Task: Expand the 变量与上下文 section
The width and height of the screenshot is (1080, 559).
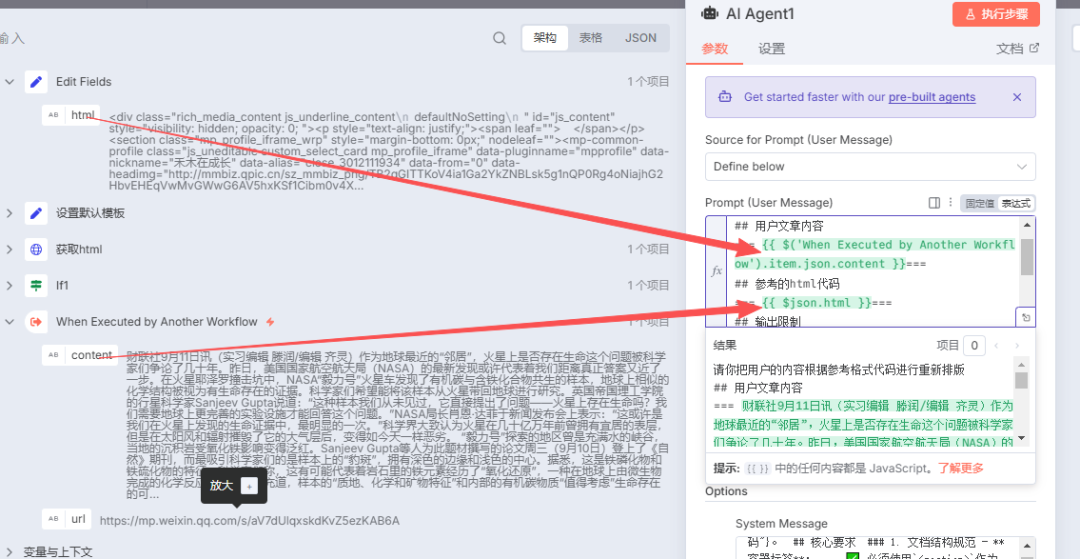Action: (x=10, y=551)
